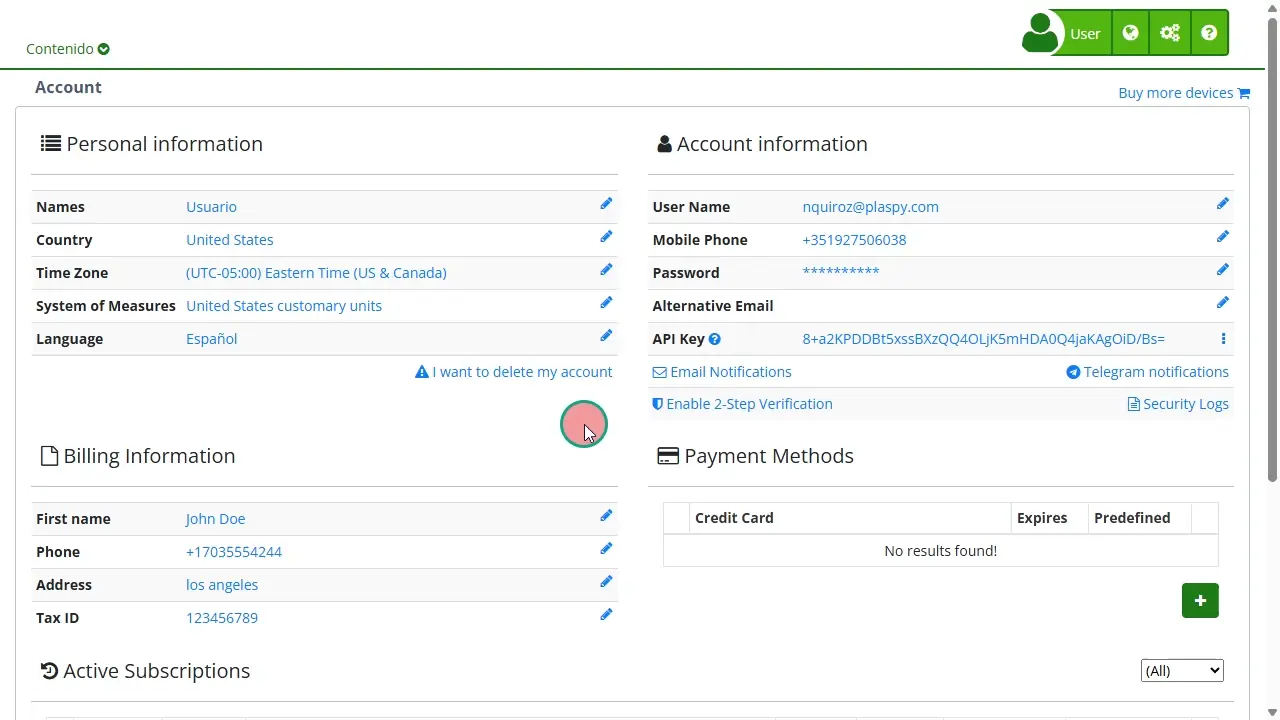
Task: Open the User menu
Action: (x=1064, y=33)
